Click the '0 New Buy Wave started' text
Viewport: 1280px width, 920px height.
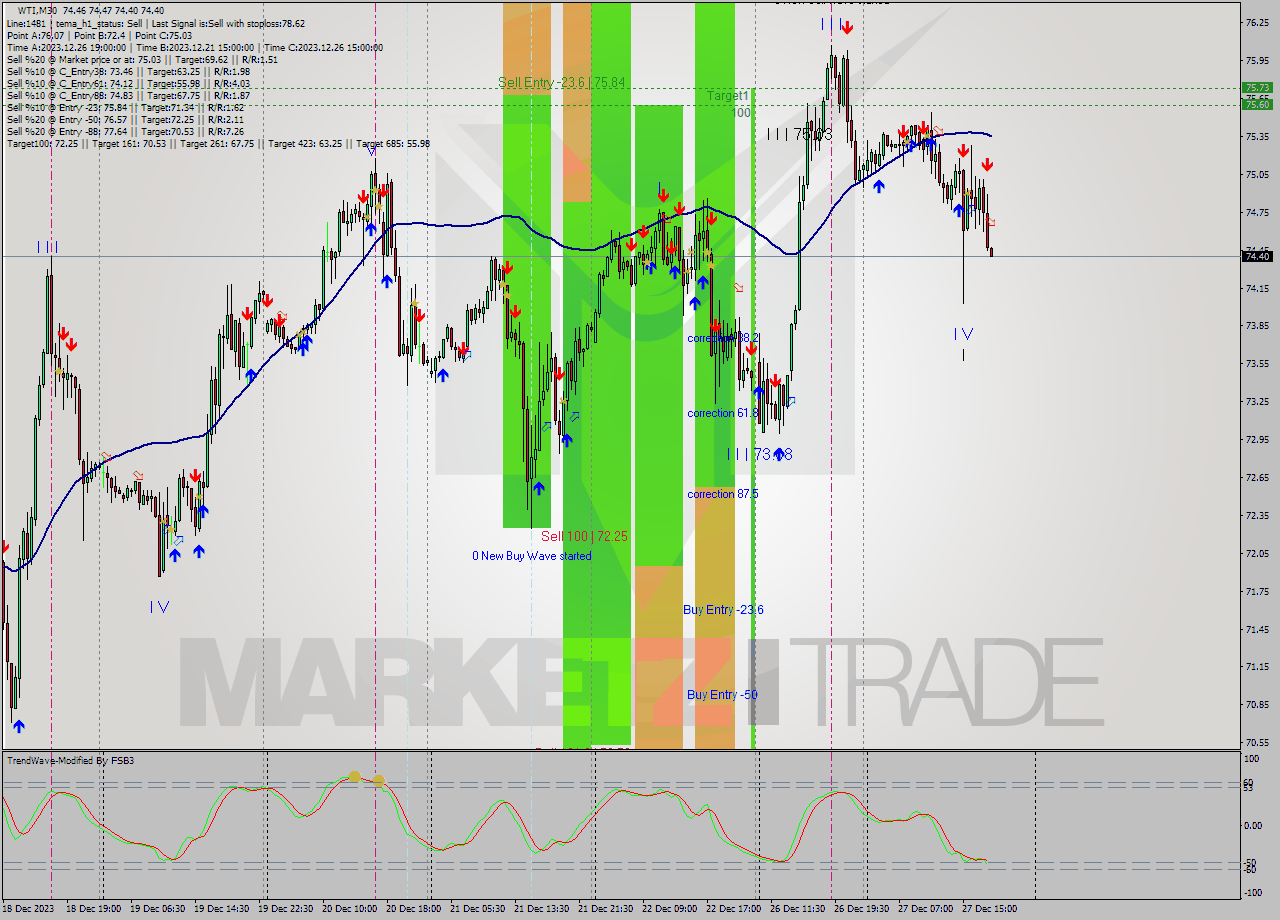532,556
